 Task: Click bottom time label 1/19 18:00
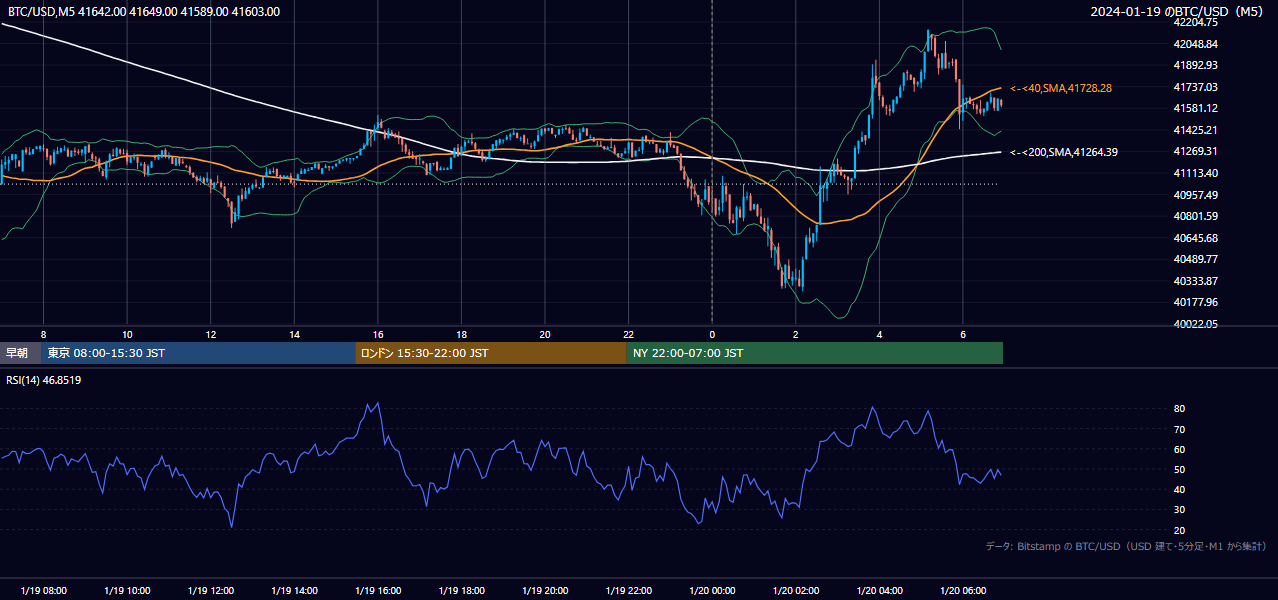[x=461, y=591]
